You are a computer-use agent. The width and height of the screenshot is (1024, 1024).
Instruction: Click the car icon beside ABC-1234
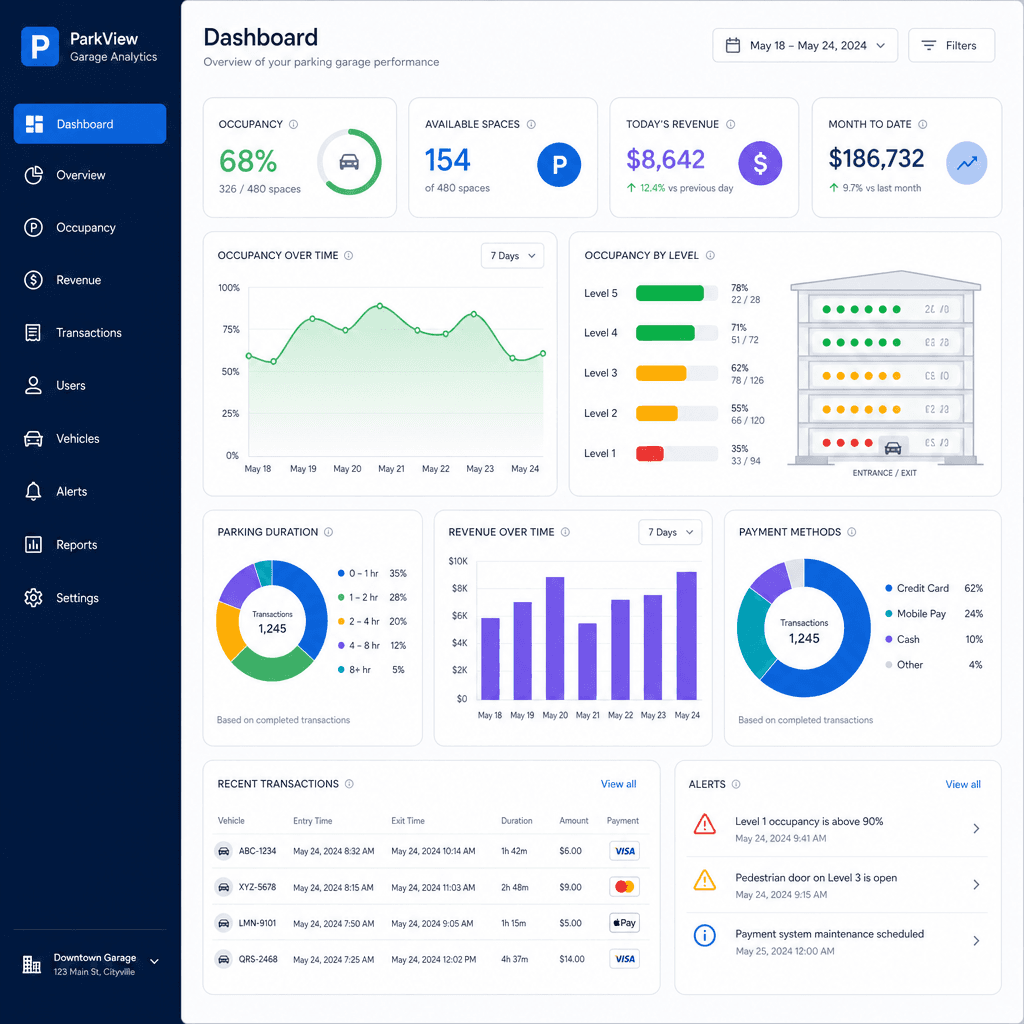[x=223, y=851]
